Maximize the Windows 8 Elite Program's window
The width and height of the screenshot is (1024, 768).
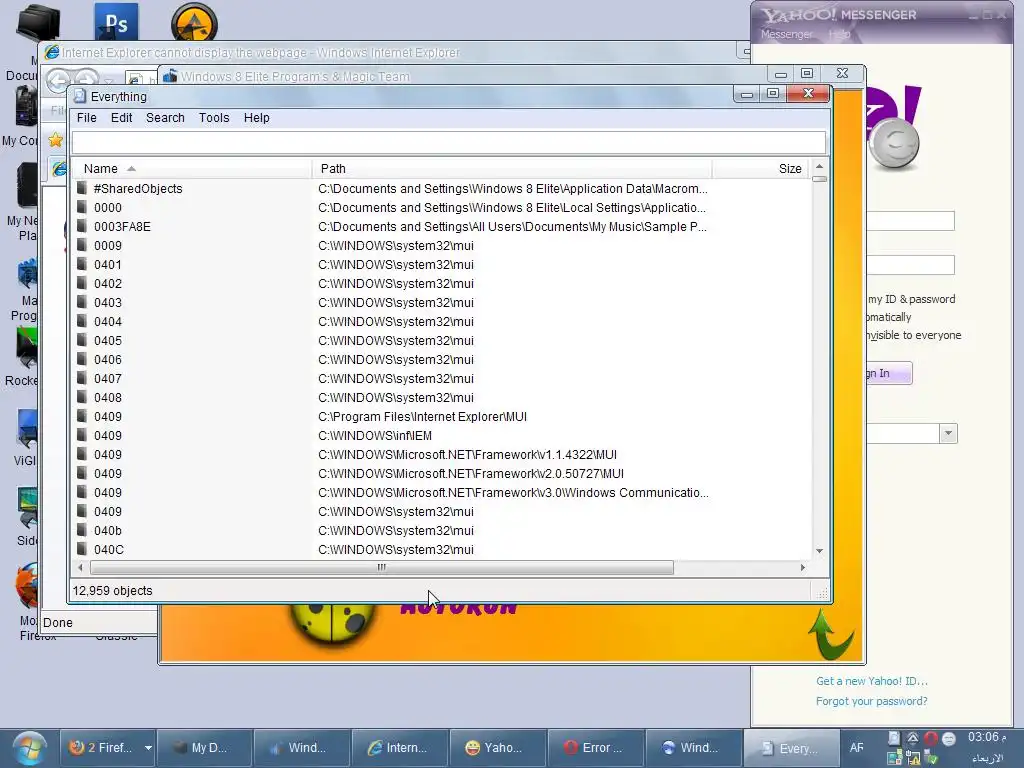click(807, 73)
